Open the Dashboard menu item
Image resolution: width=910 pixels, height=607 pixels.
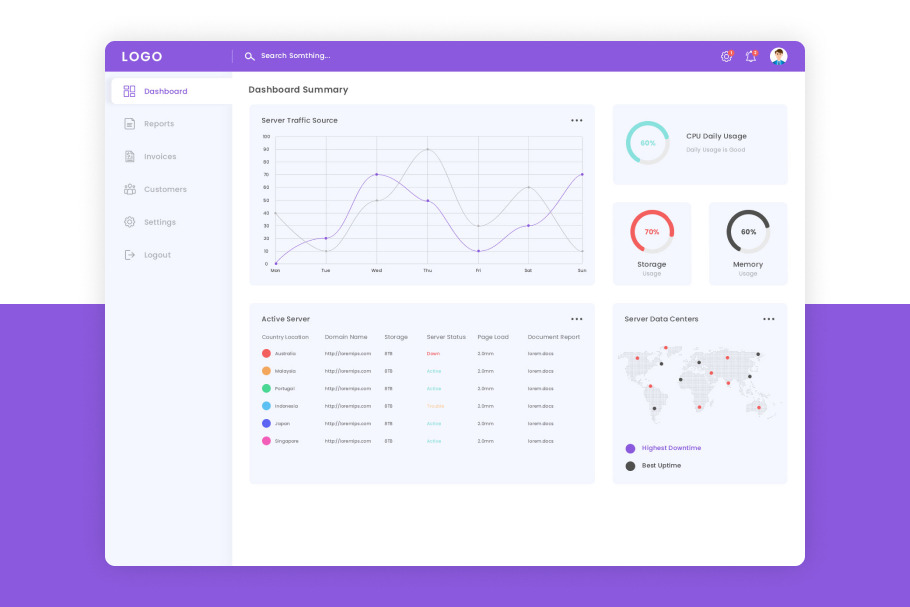[165, 91]
